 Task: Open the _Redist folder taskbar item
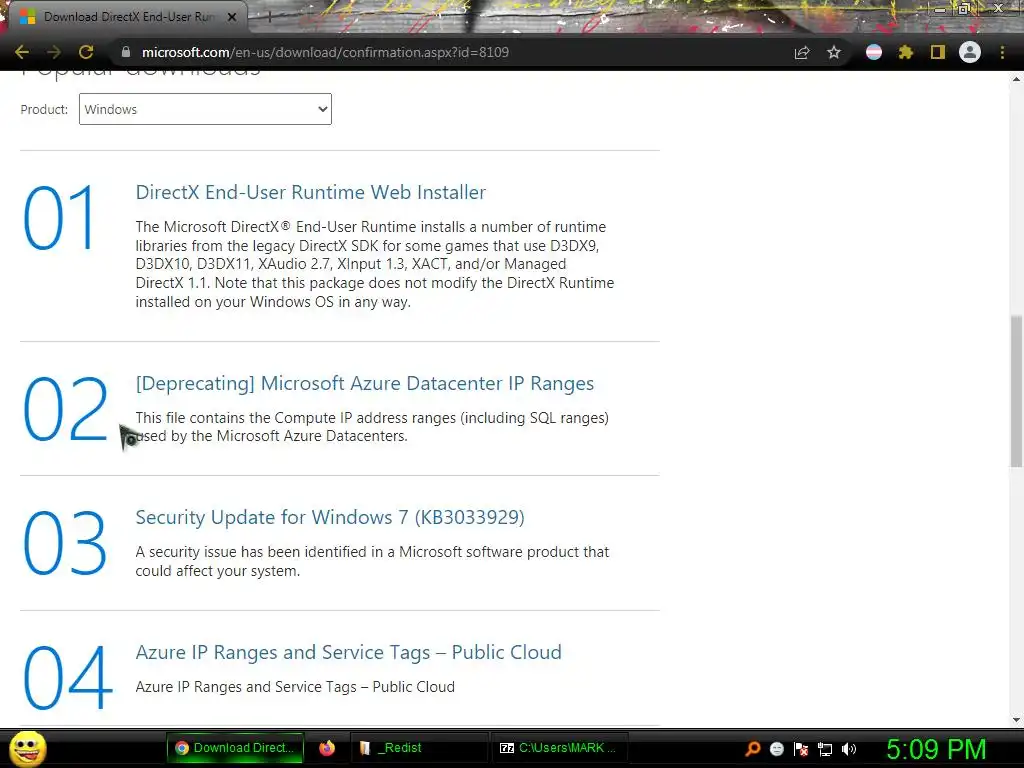(x=418, y=748)
